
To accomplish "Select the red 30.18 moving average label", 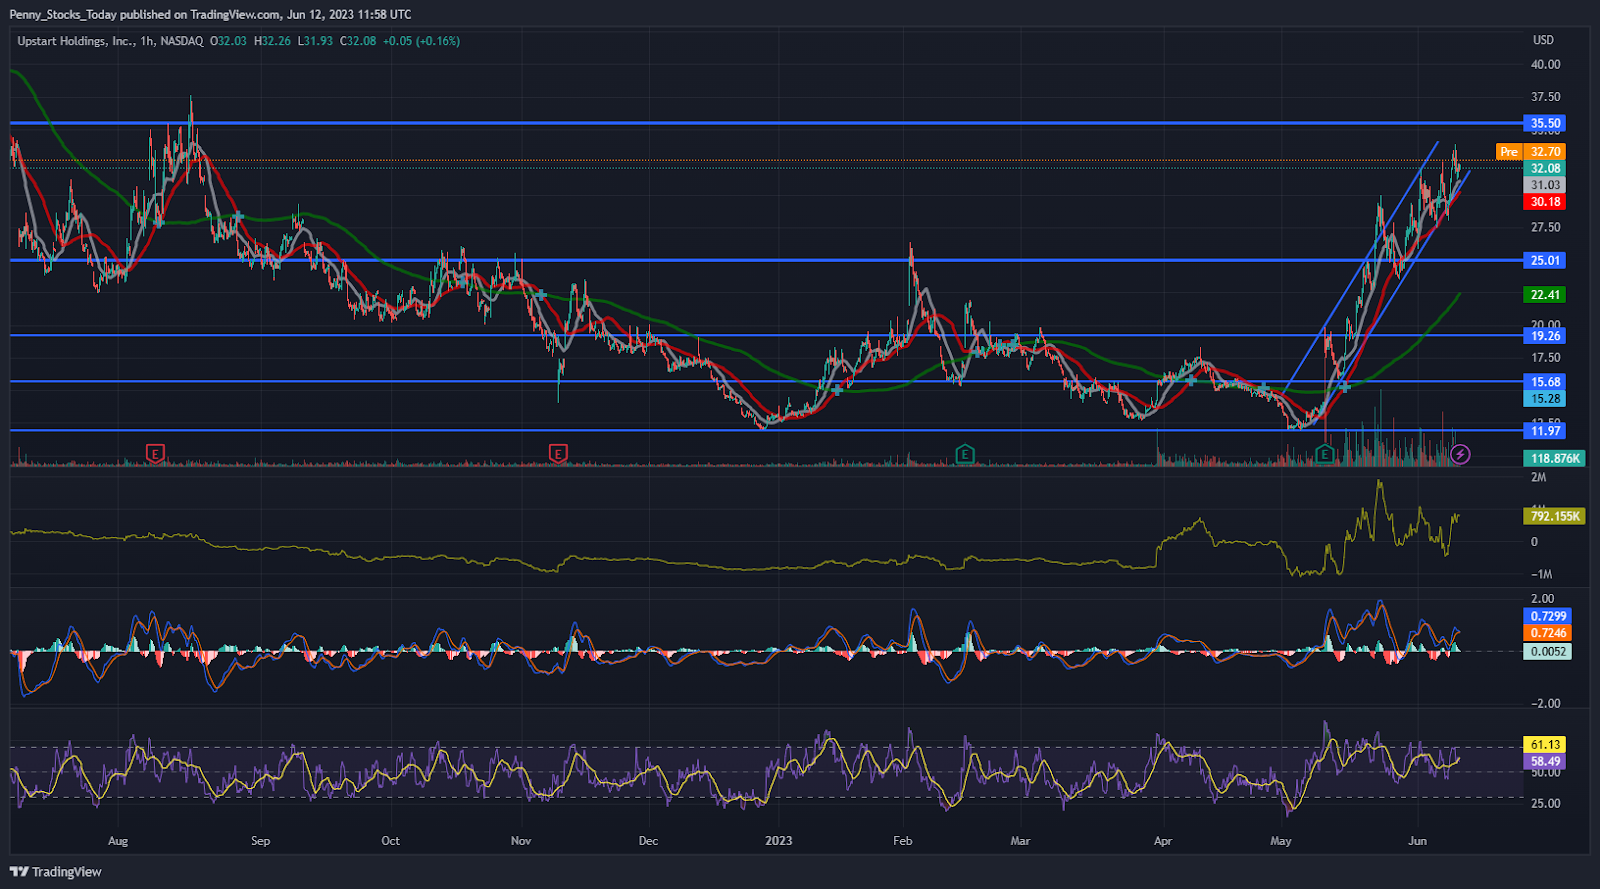I will point(1545,202).
